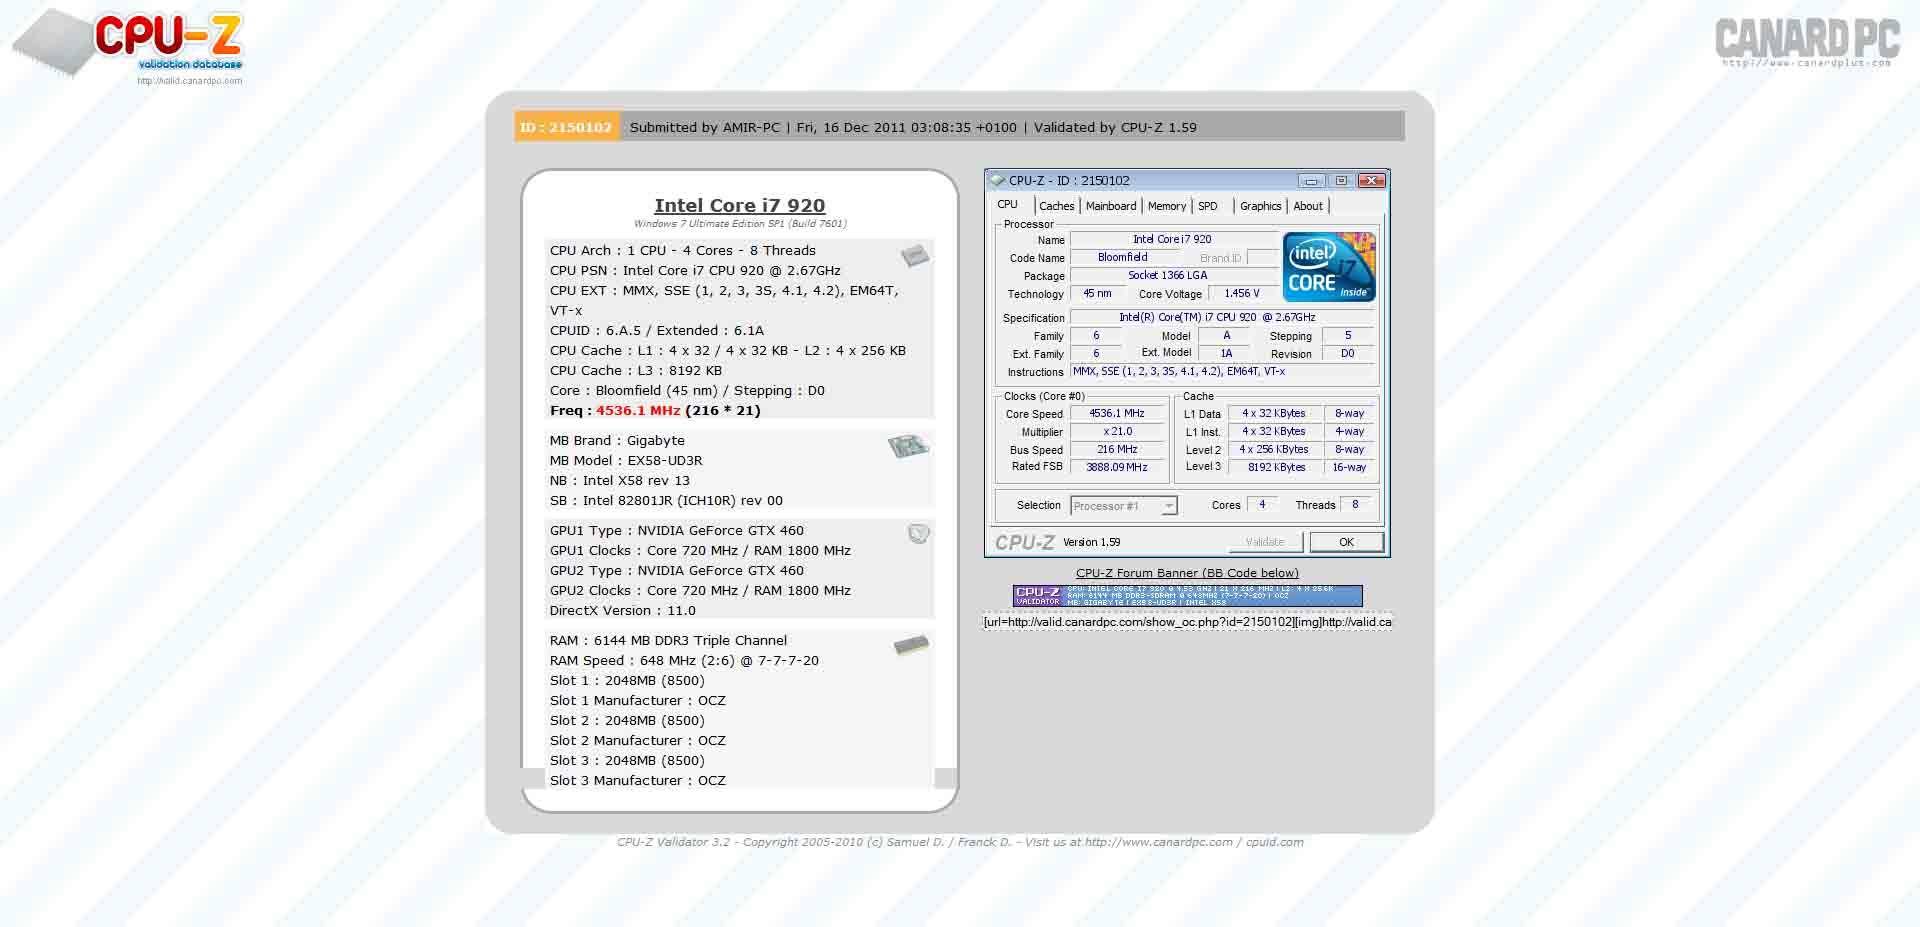This screenshot has height=927, width=1920.
Task: Click the Core Voltage 1.456 V field
Action: click(1242, 293)
